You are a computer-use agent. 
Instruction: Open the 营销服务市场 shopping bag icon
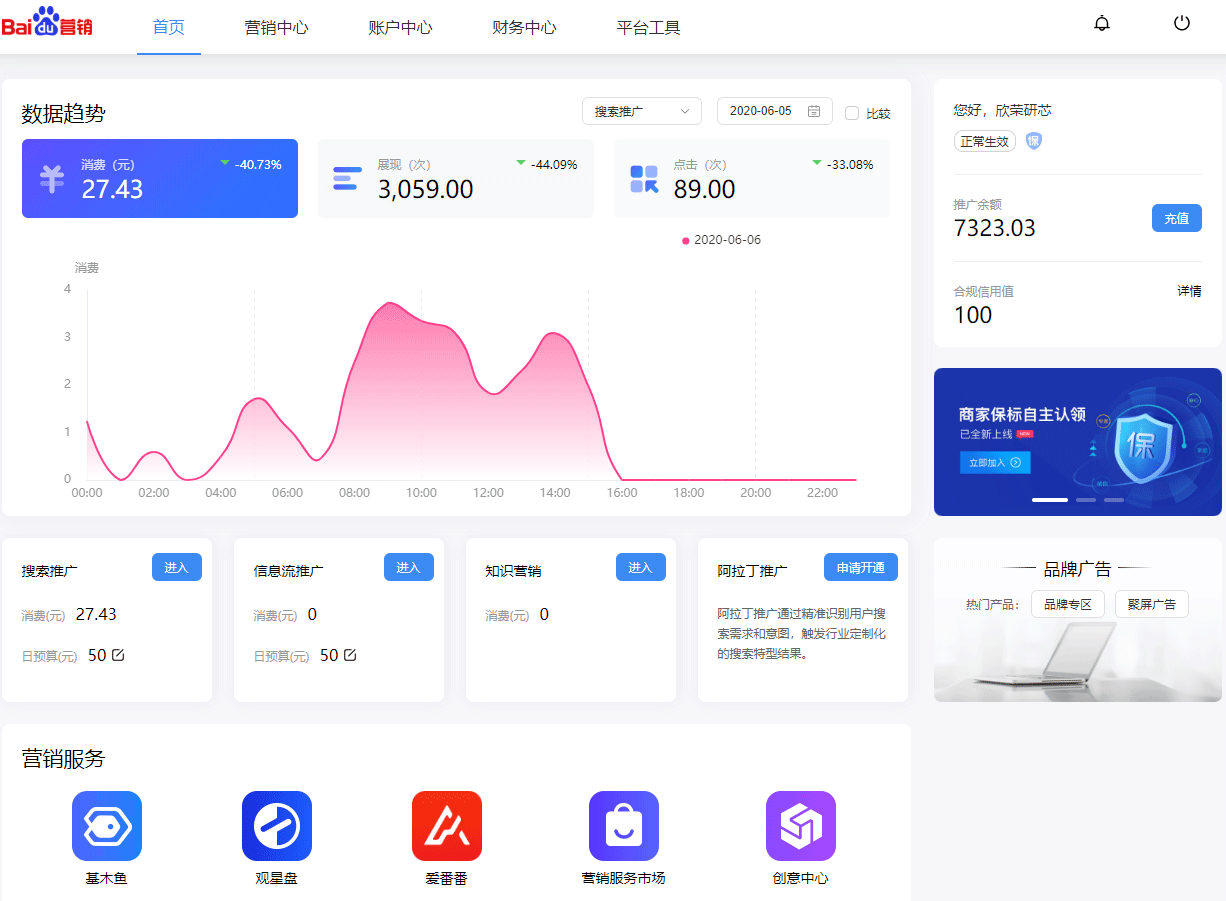tap(623, 826)
